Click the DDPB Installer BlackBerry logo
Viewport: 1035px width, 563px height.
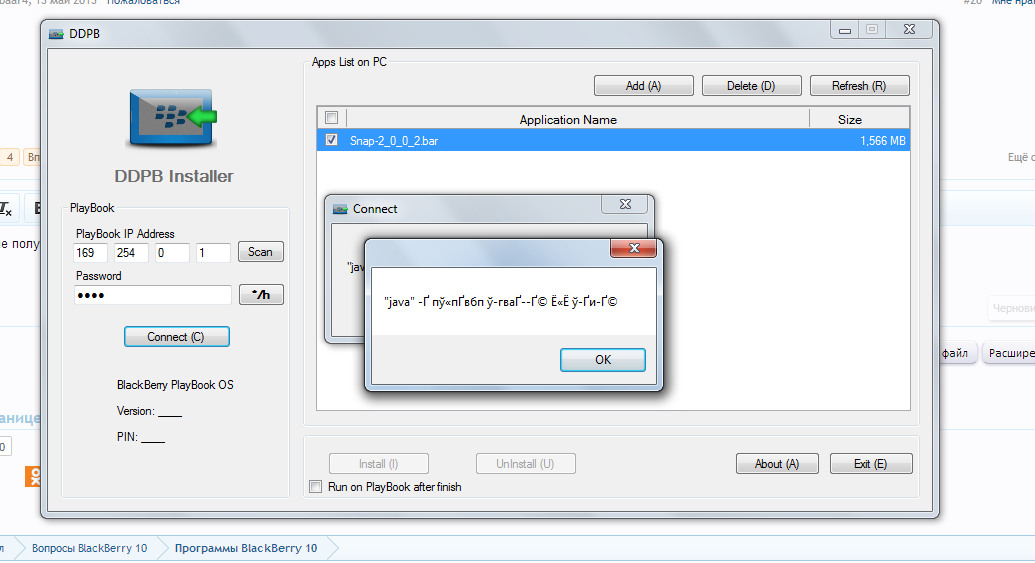coord(172,117)
